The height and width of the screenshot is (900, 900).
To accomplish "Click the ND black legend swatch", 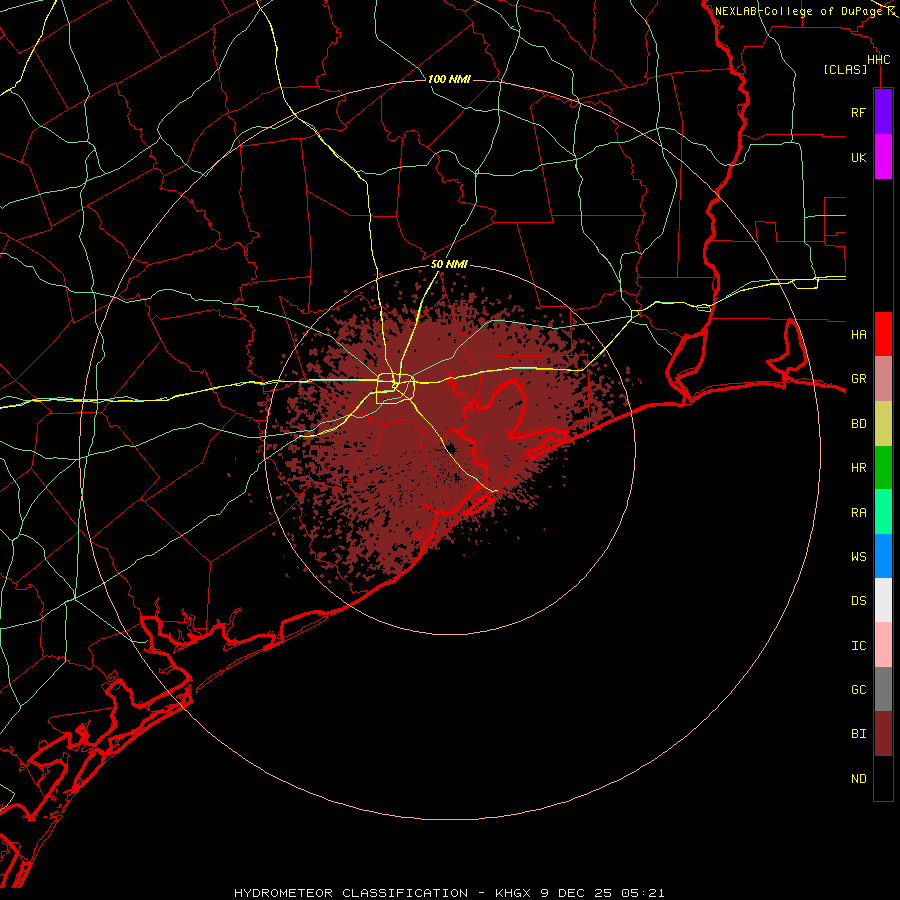I will click(x=883, y=778).
